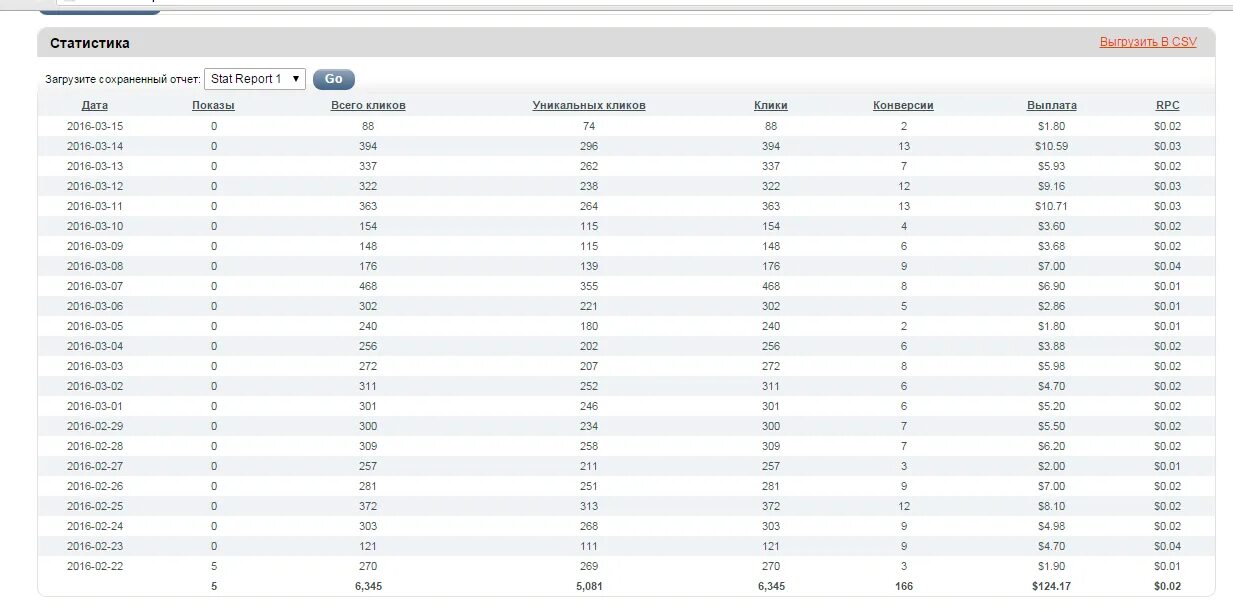The width and height of the screenshot is (1233, 612).
Task: Click the $10.71 payout value
Action: pos(1052,206)
